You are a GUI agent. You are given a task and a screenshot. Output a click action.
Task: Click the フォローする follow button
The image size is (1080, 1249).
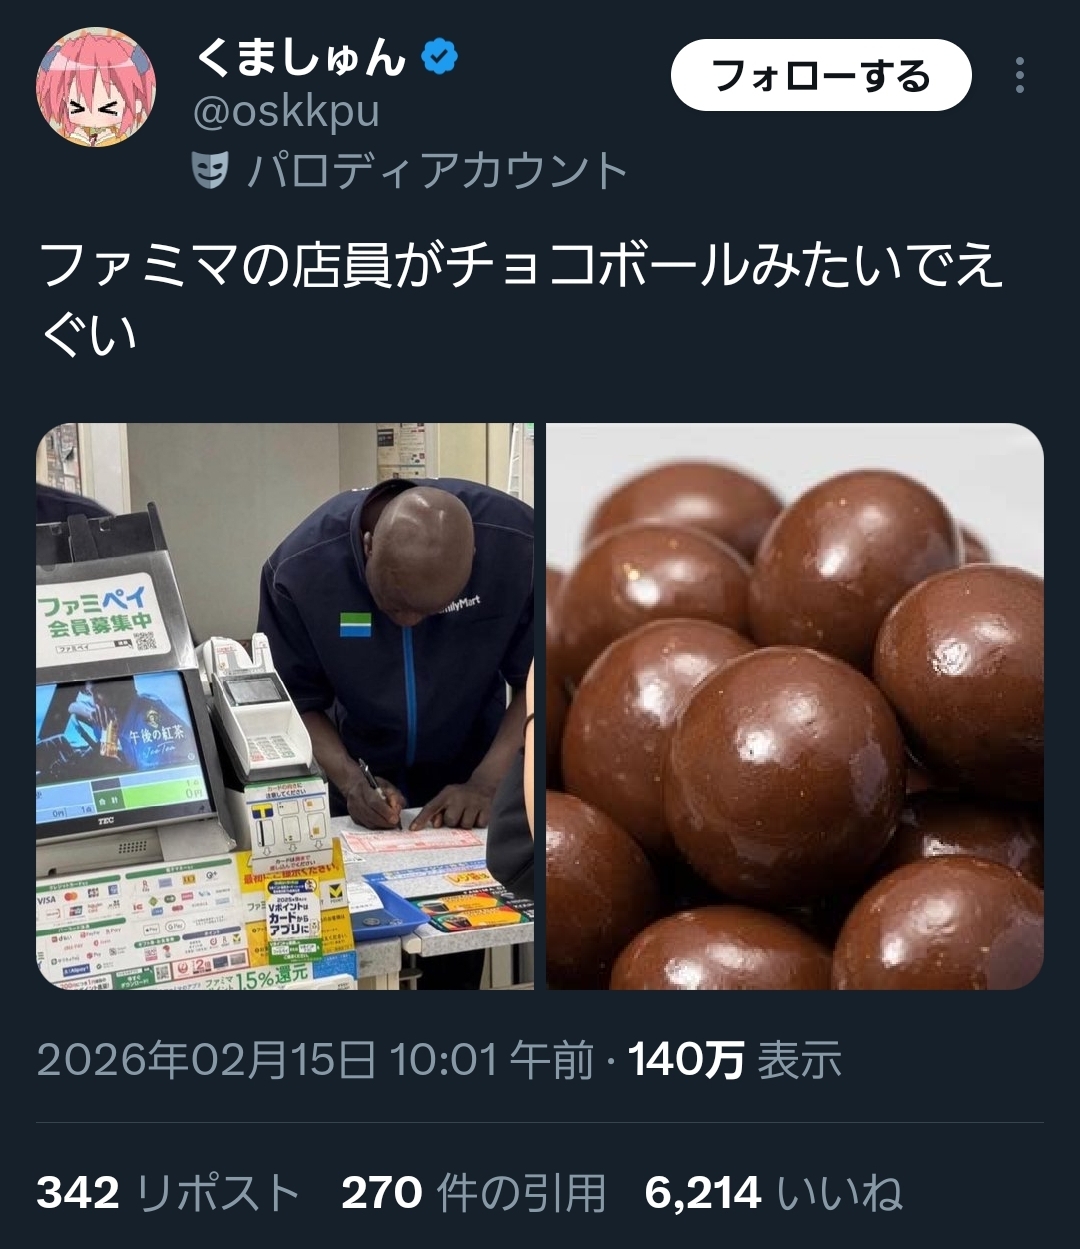click(x=821, y=75)
